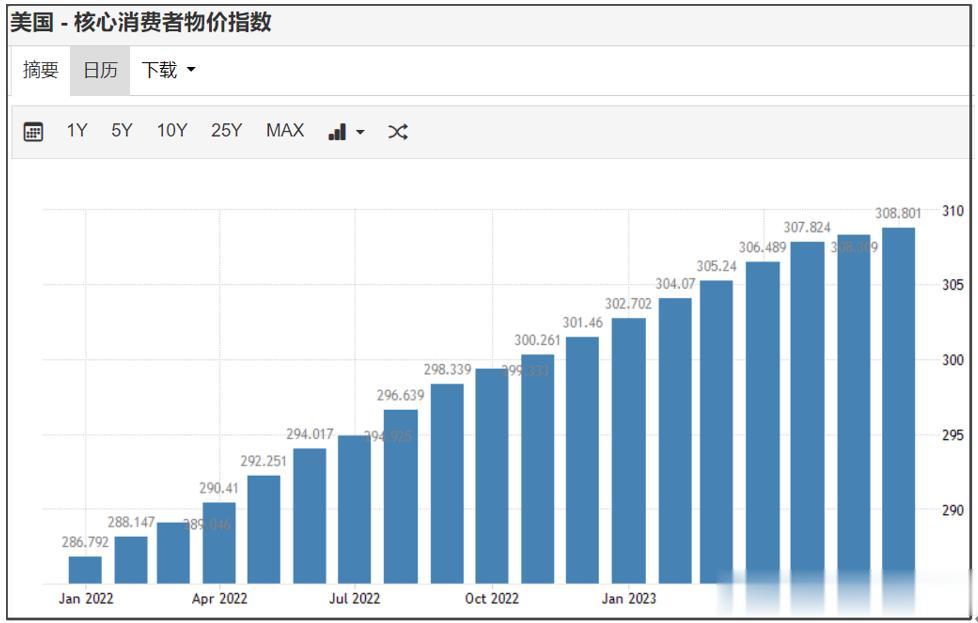
Task: Click the Jan 2023 axis label
Action: click(629, 599)
